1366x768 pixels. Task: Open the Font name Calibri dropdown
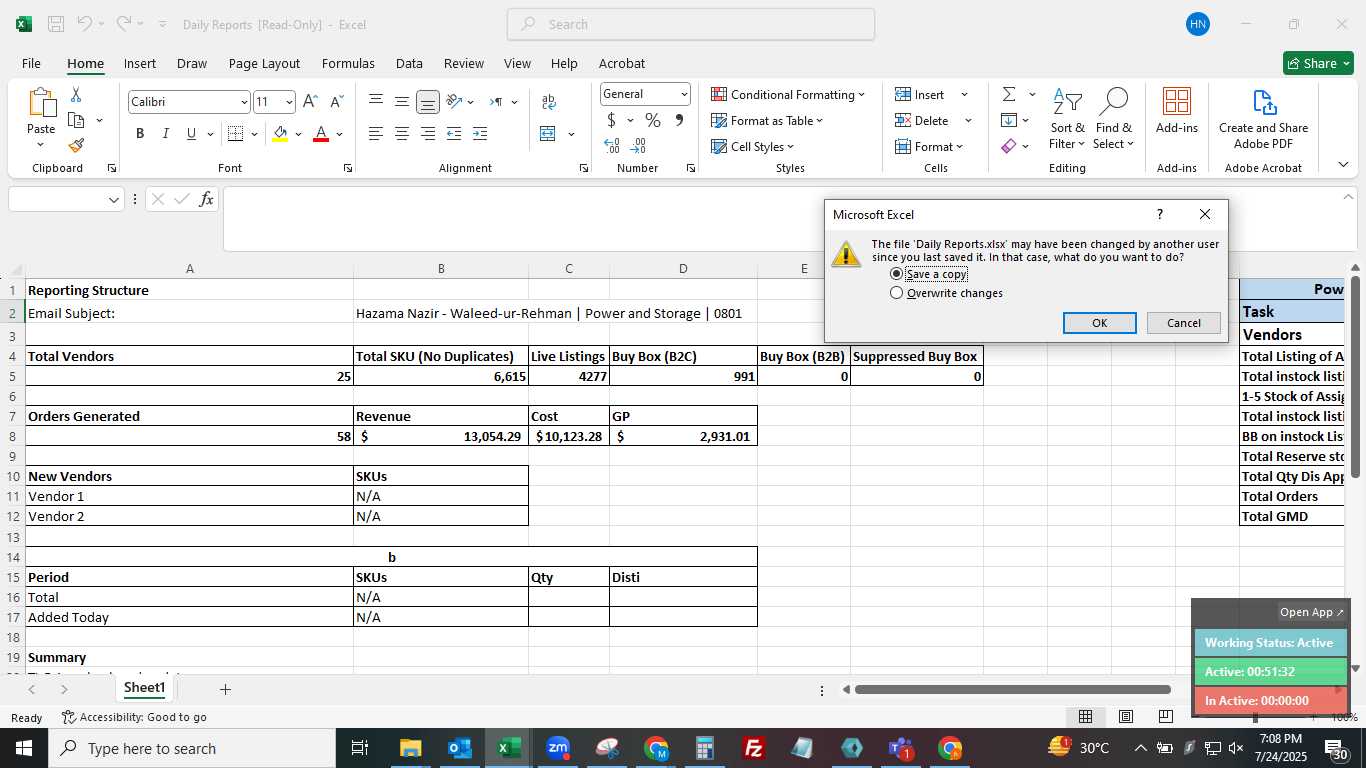point(244,102)
